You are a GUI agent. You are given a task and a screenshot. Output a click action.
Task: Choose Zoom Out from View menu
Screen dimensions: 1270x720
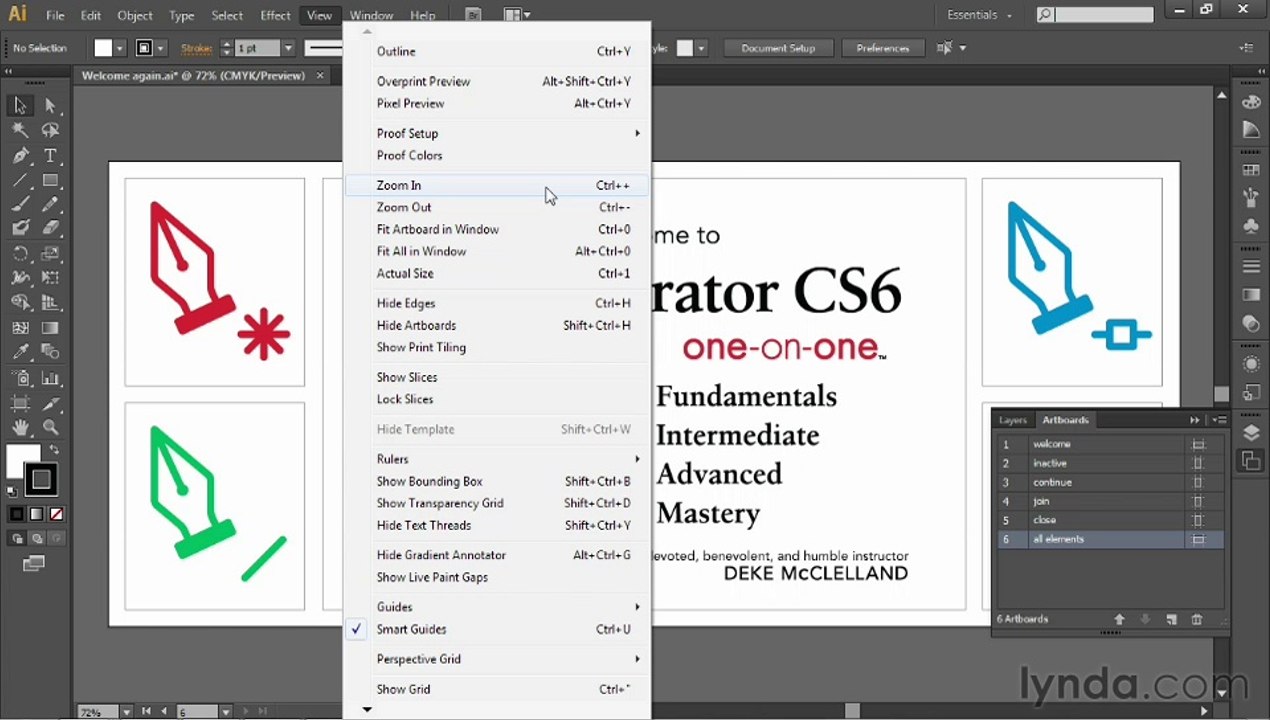coord(497,207)
